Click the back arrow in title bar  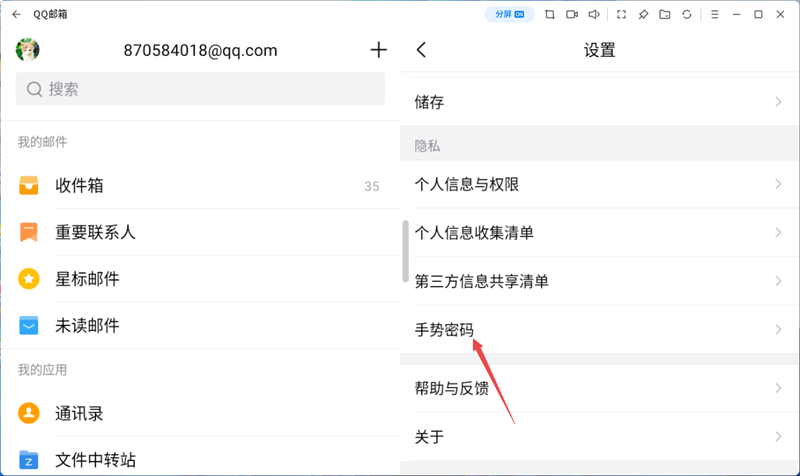(16, 15)
